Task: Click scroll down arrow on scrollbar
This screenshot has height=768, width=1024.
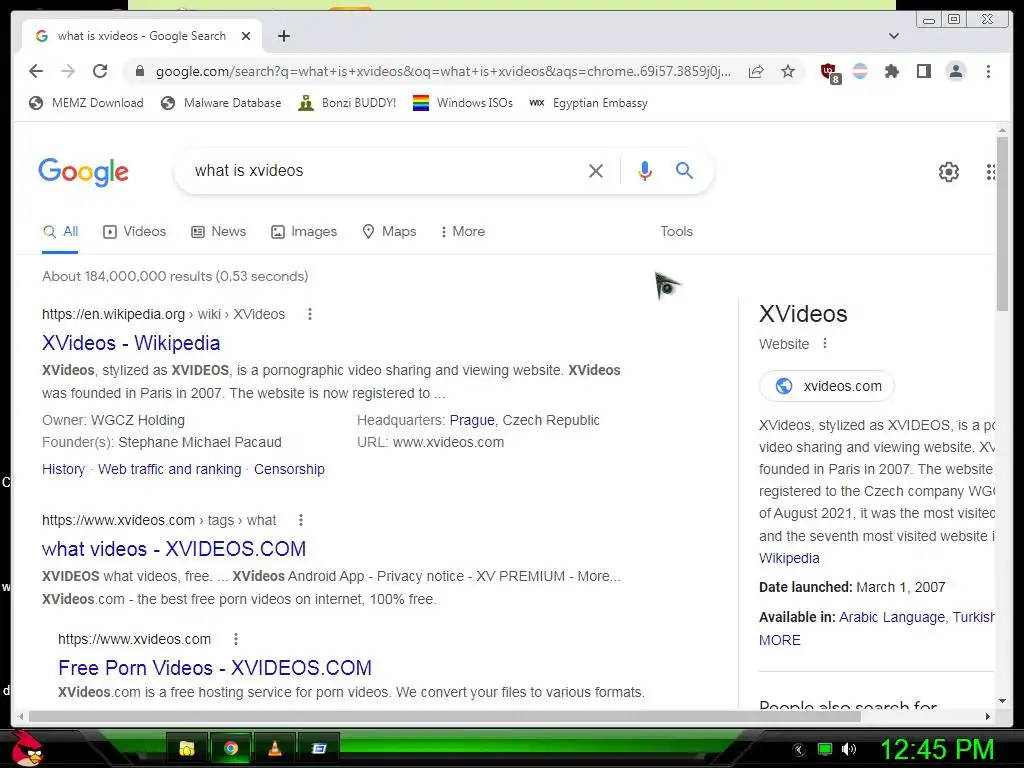Action: point(1002,701)
